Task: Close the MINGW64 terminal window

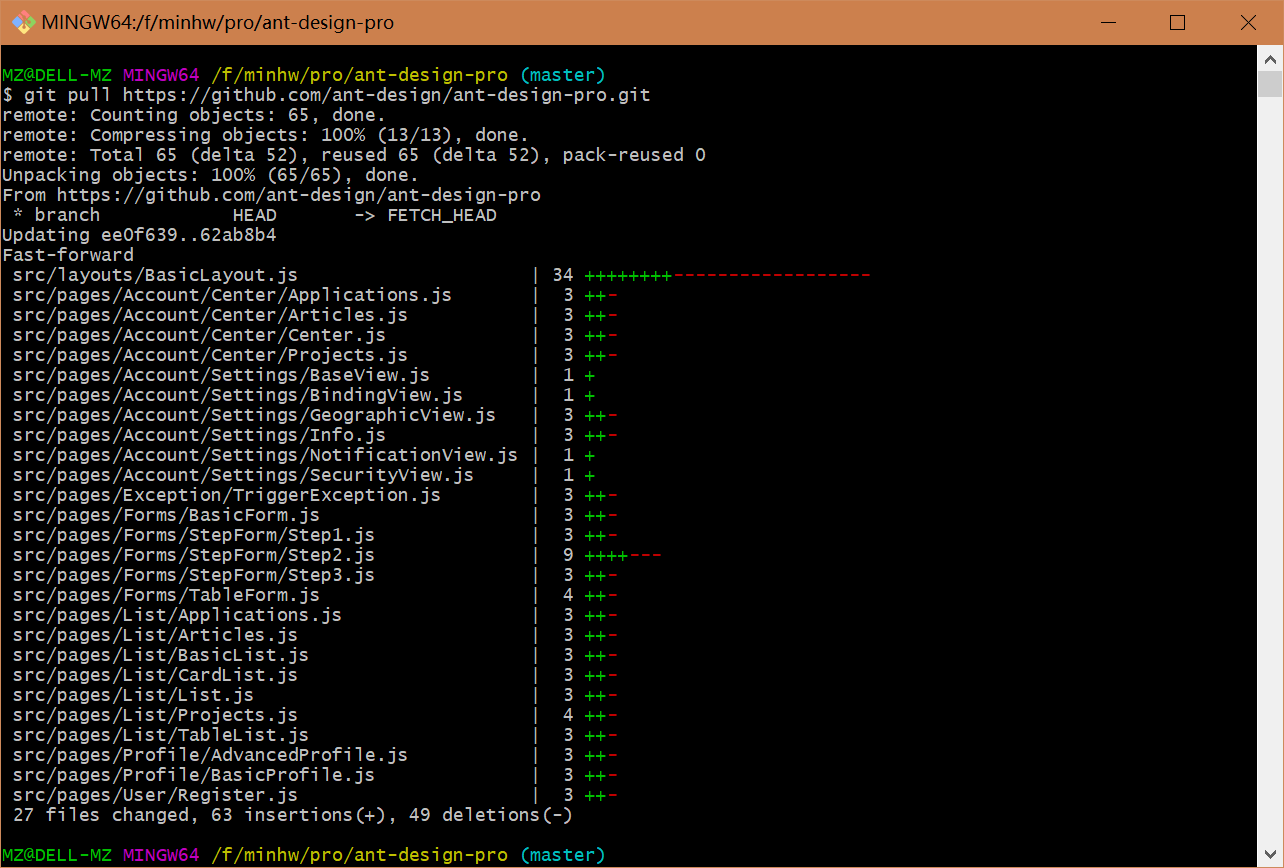Action: 1247,22
